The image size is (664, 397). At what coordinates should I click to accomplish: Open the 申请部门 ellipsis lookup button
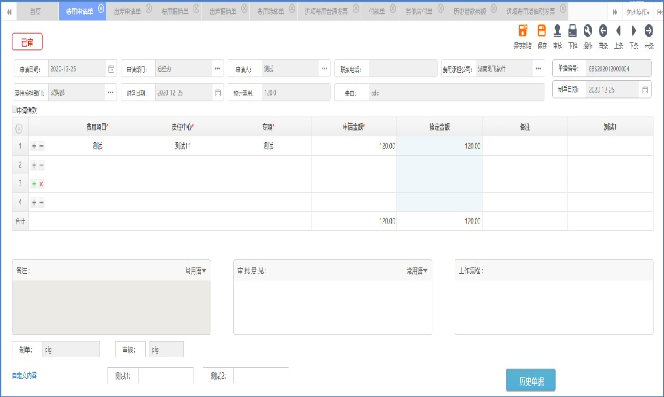(217, 69)
